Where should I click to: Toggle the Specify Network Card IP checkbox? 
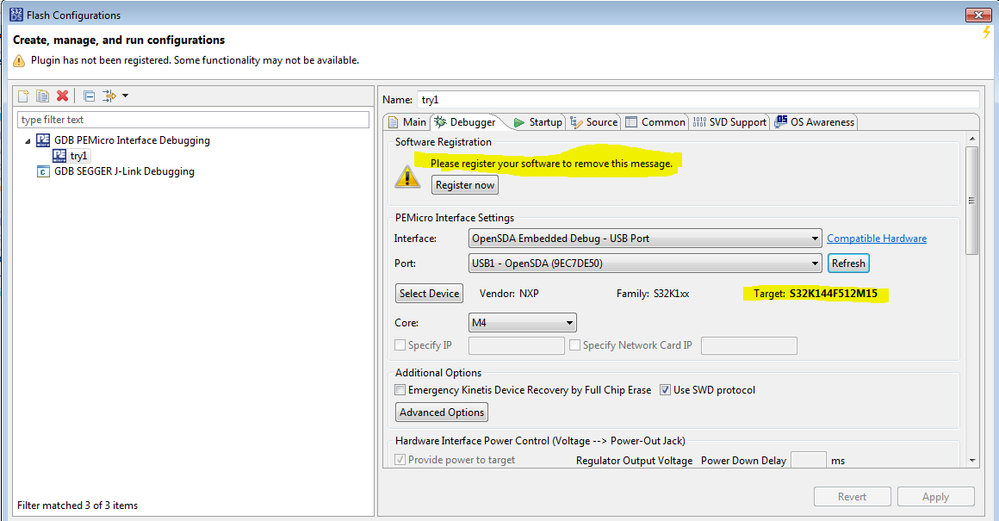pyautogui.click(x=575, y=345)
